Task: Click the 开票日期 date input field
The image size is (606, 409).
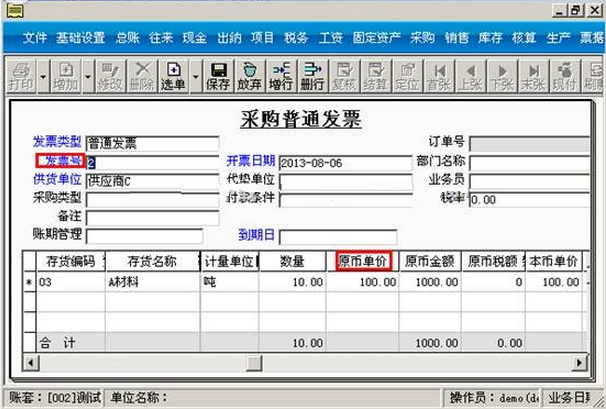Action: click(x=345, y=162)
